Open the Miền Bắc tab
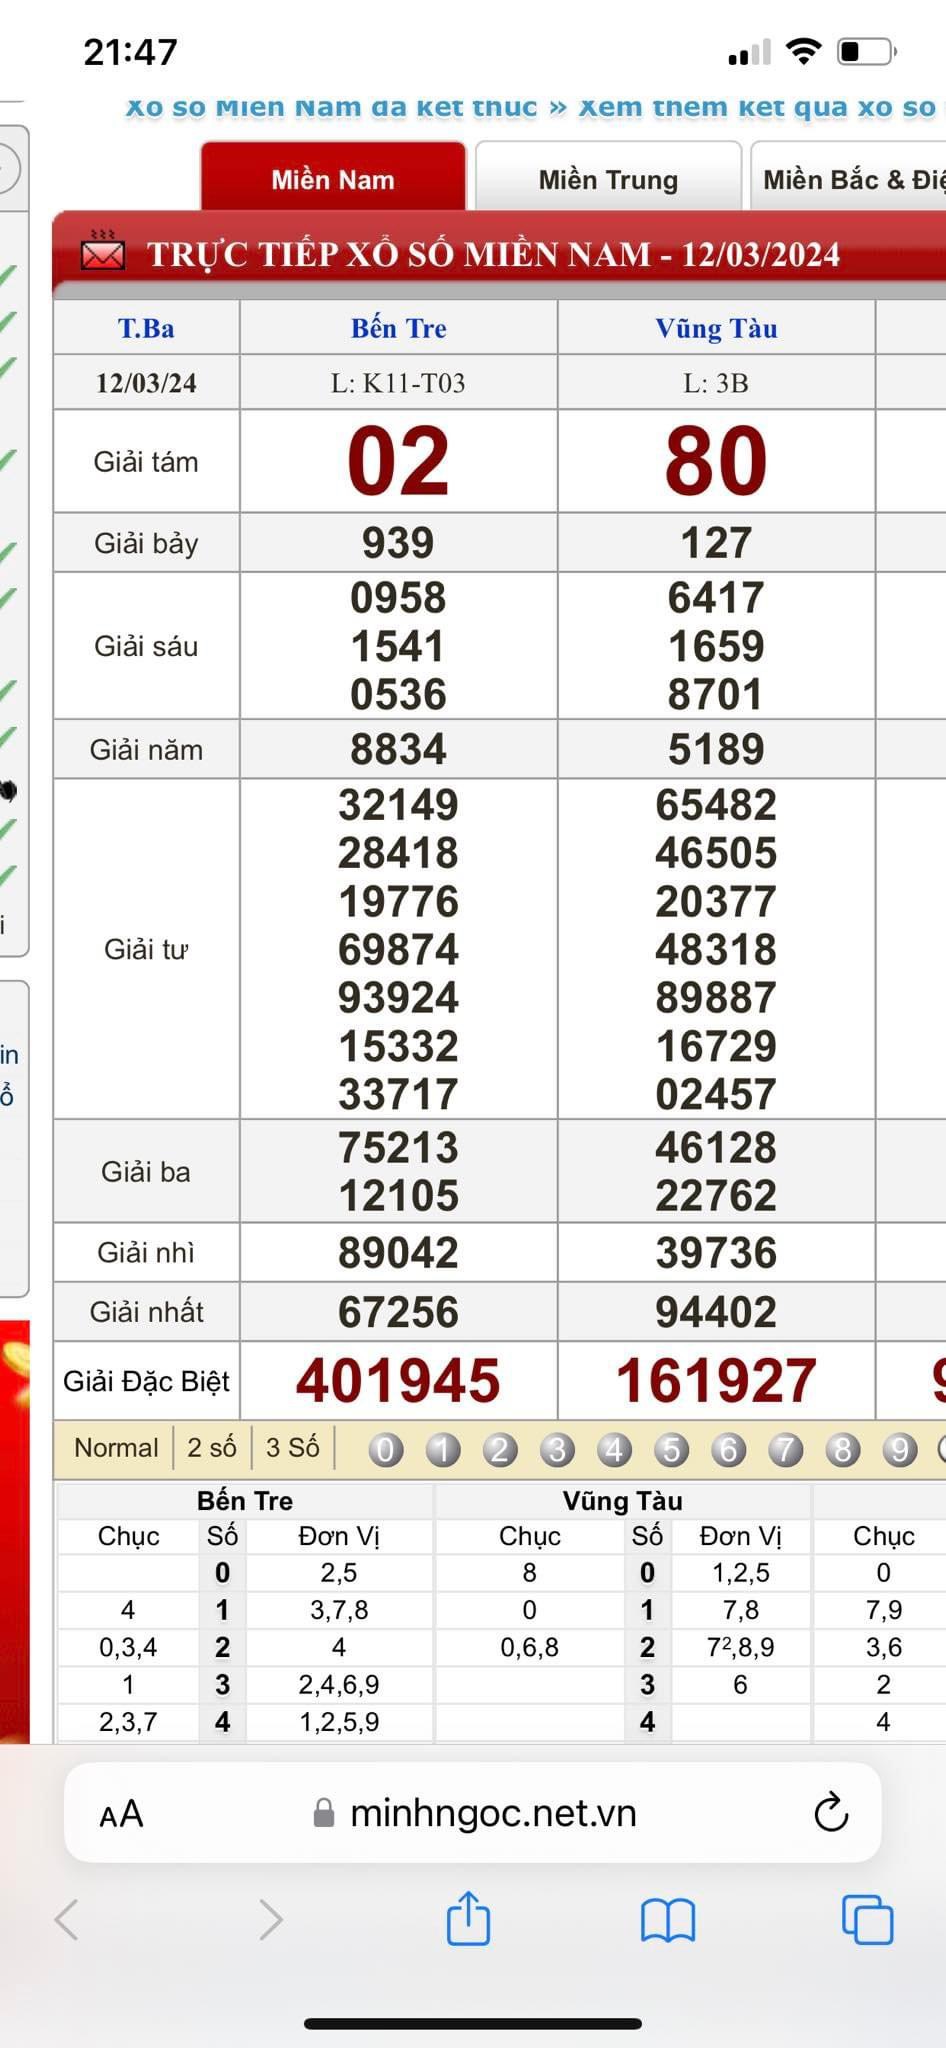This screenshot has height=2048, width=946. tap(850, 180)
